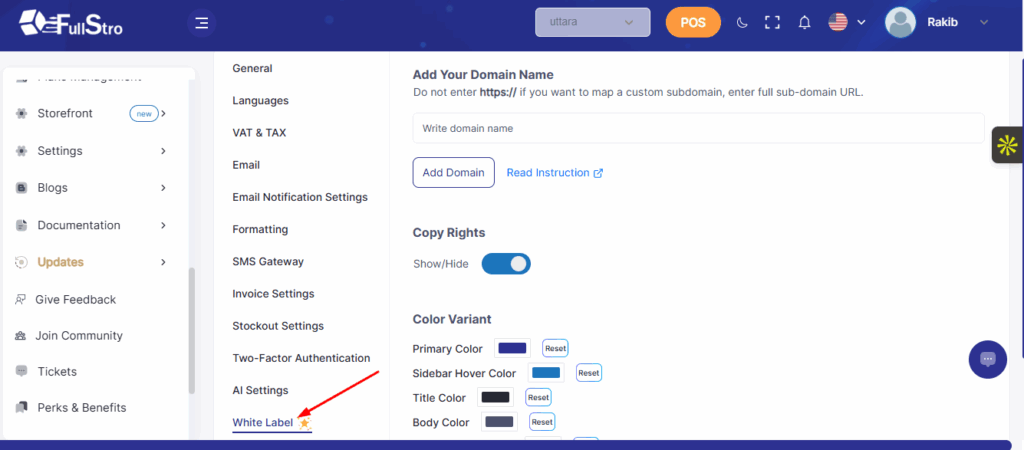Open the POS button
This screenshot has width=1024, height=450.
click(693, 22)
